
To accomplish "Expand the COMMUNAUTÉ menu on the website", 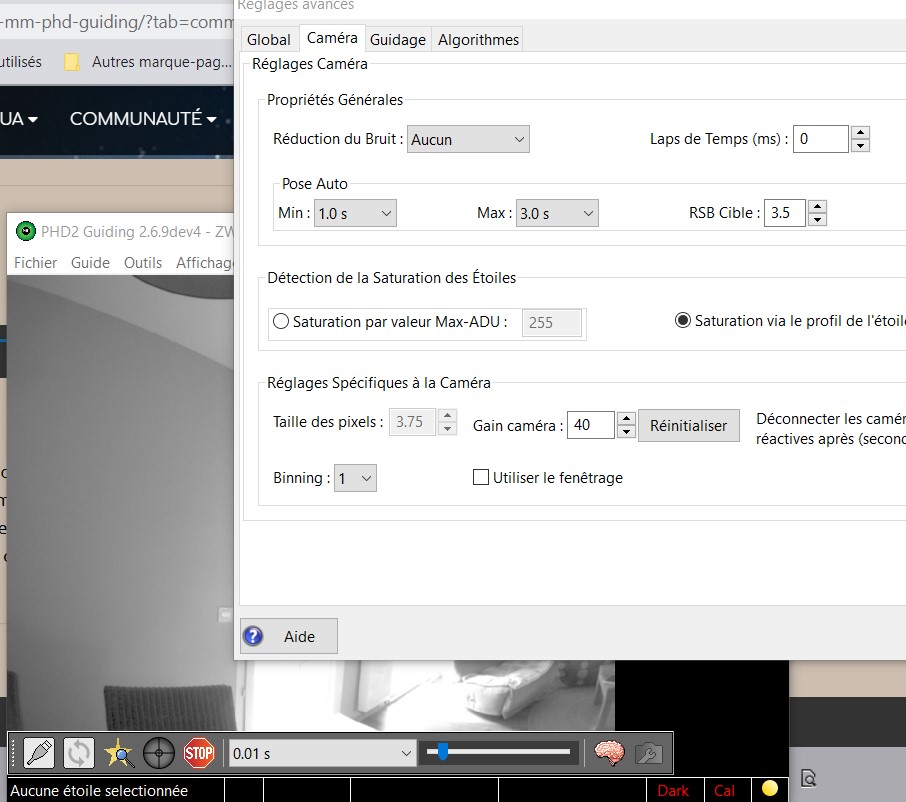I will pos(143,118).
